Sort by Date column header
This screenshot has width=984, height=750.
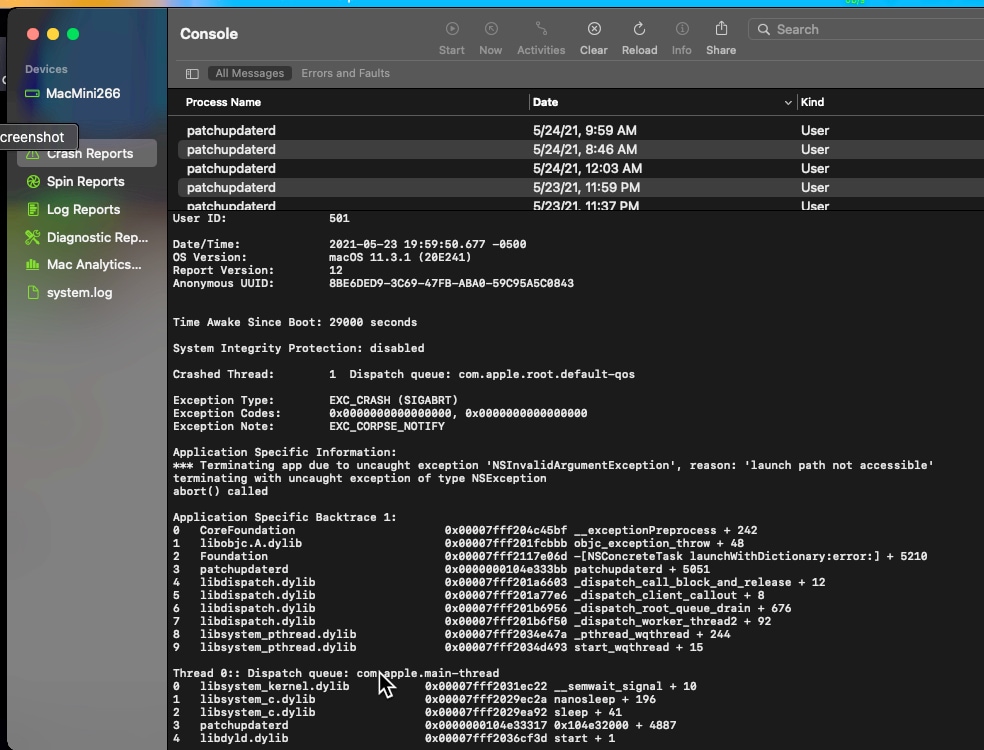545,102
